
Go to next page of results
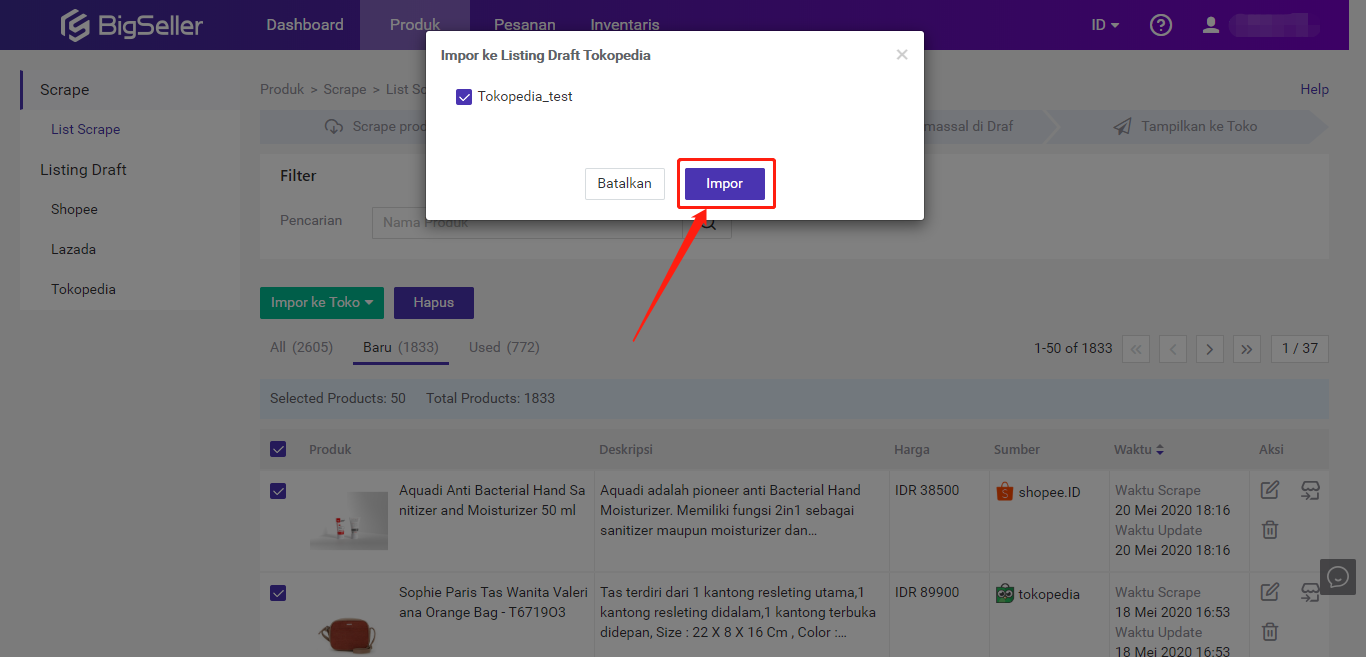pos(1210,348)
